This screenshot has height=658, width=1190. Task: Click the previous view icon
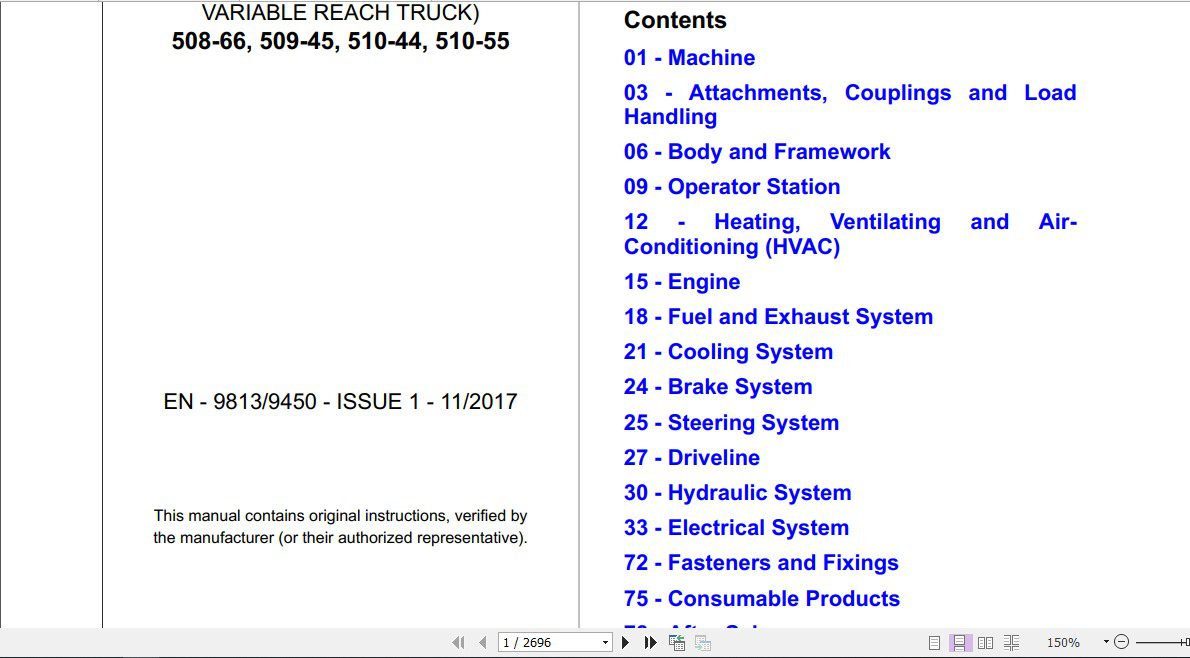coord(677,642)
